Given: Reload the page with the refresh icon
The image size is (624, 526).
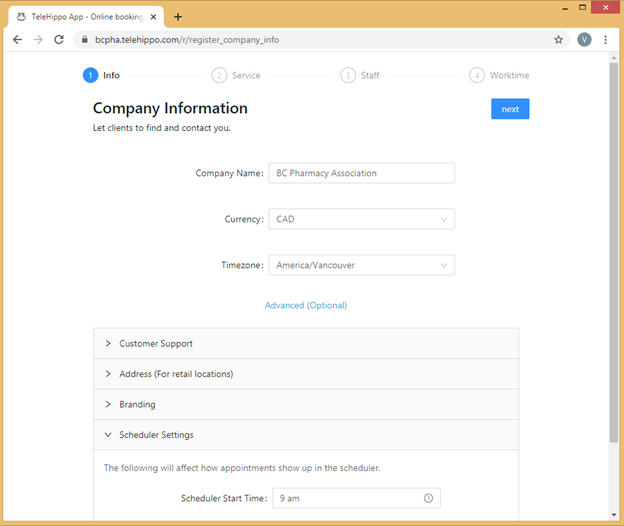Looking at the screenshot, I should (59, 40).
